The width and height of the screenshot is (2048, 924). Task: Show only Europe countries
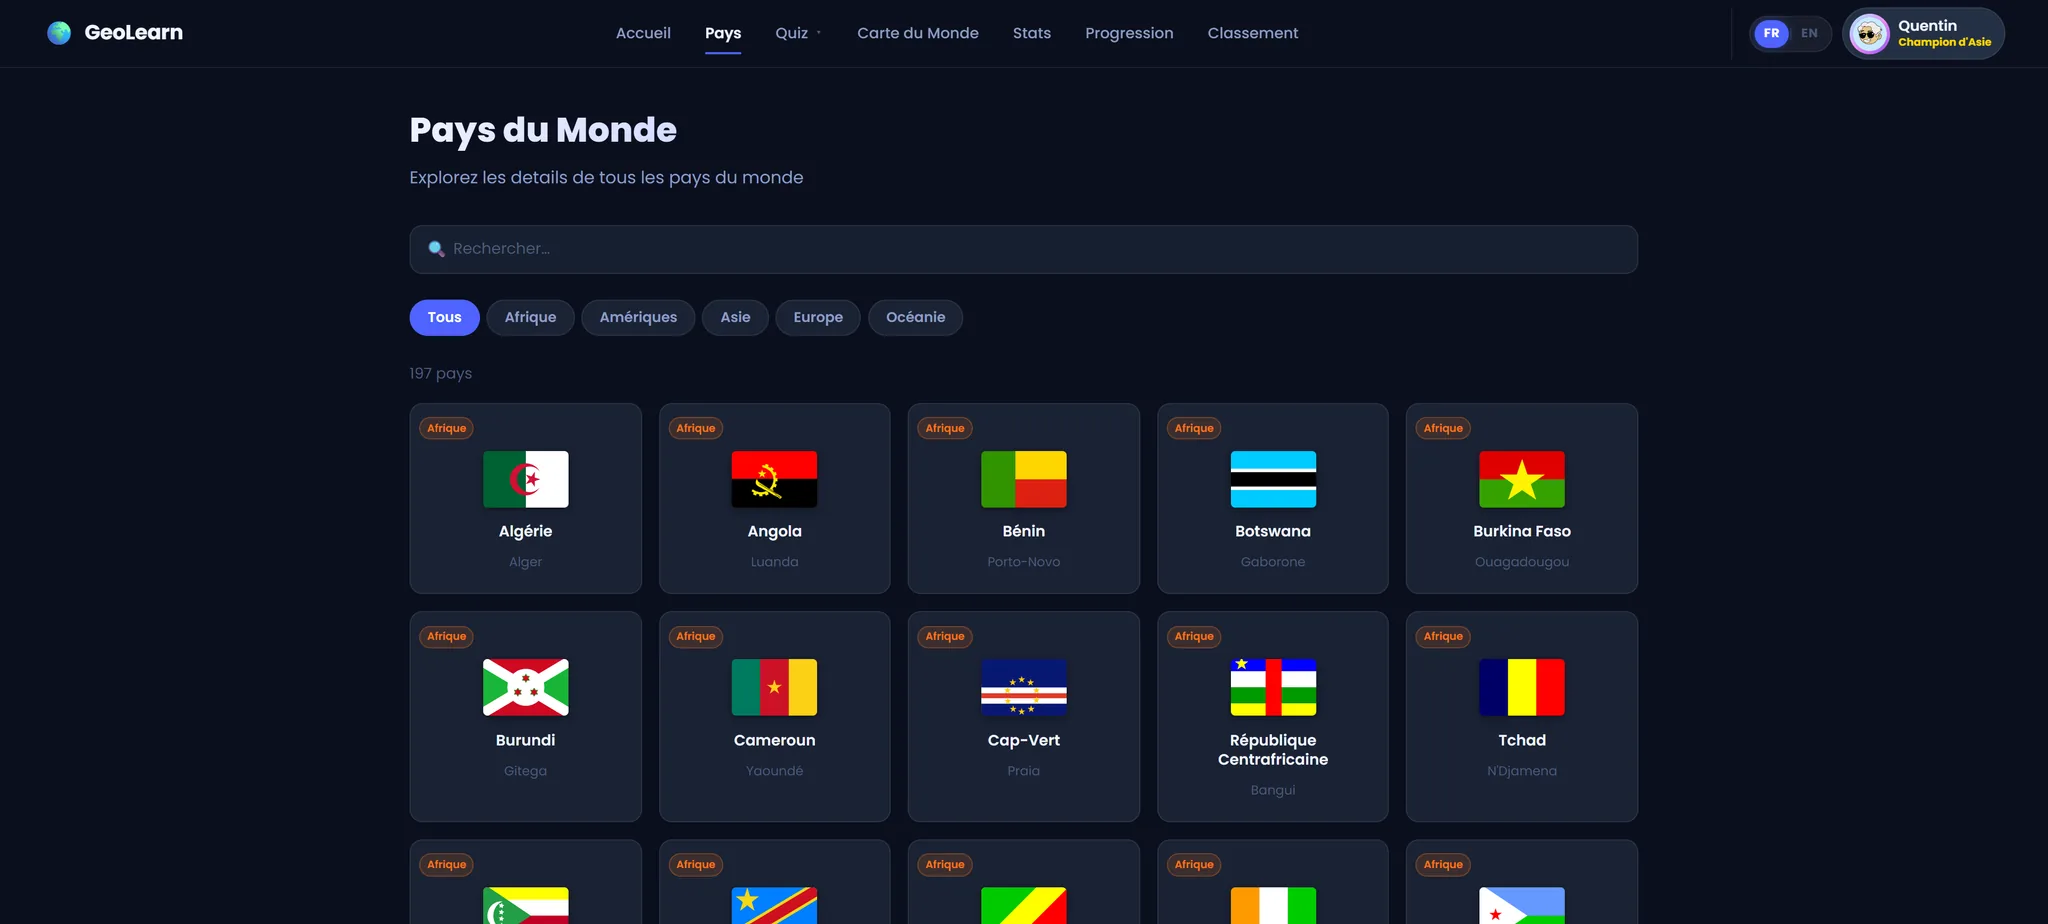(x=818, y=317)
